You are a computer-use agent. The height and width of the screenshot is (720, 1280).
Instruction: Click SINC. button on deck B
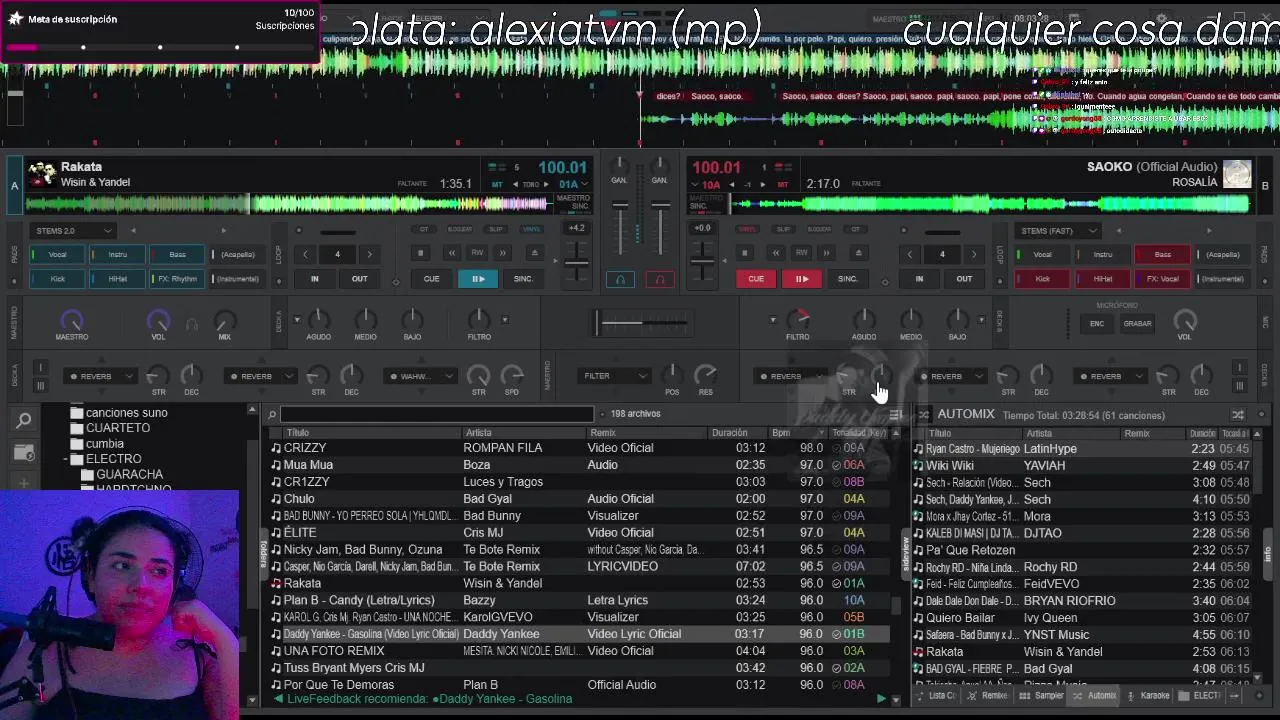pos(847,279)
